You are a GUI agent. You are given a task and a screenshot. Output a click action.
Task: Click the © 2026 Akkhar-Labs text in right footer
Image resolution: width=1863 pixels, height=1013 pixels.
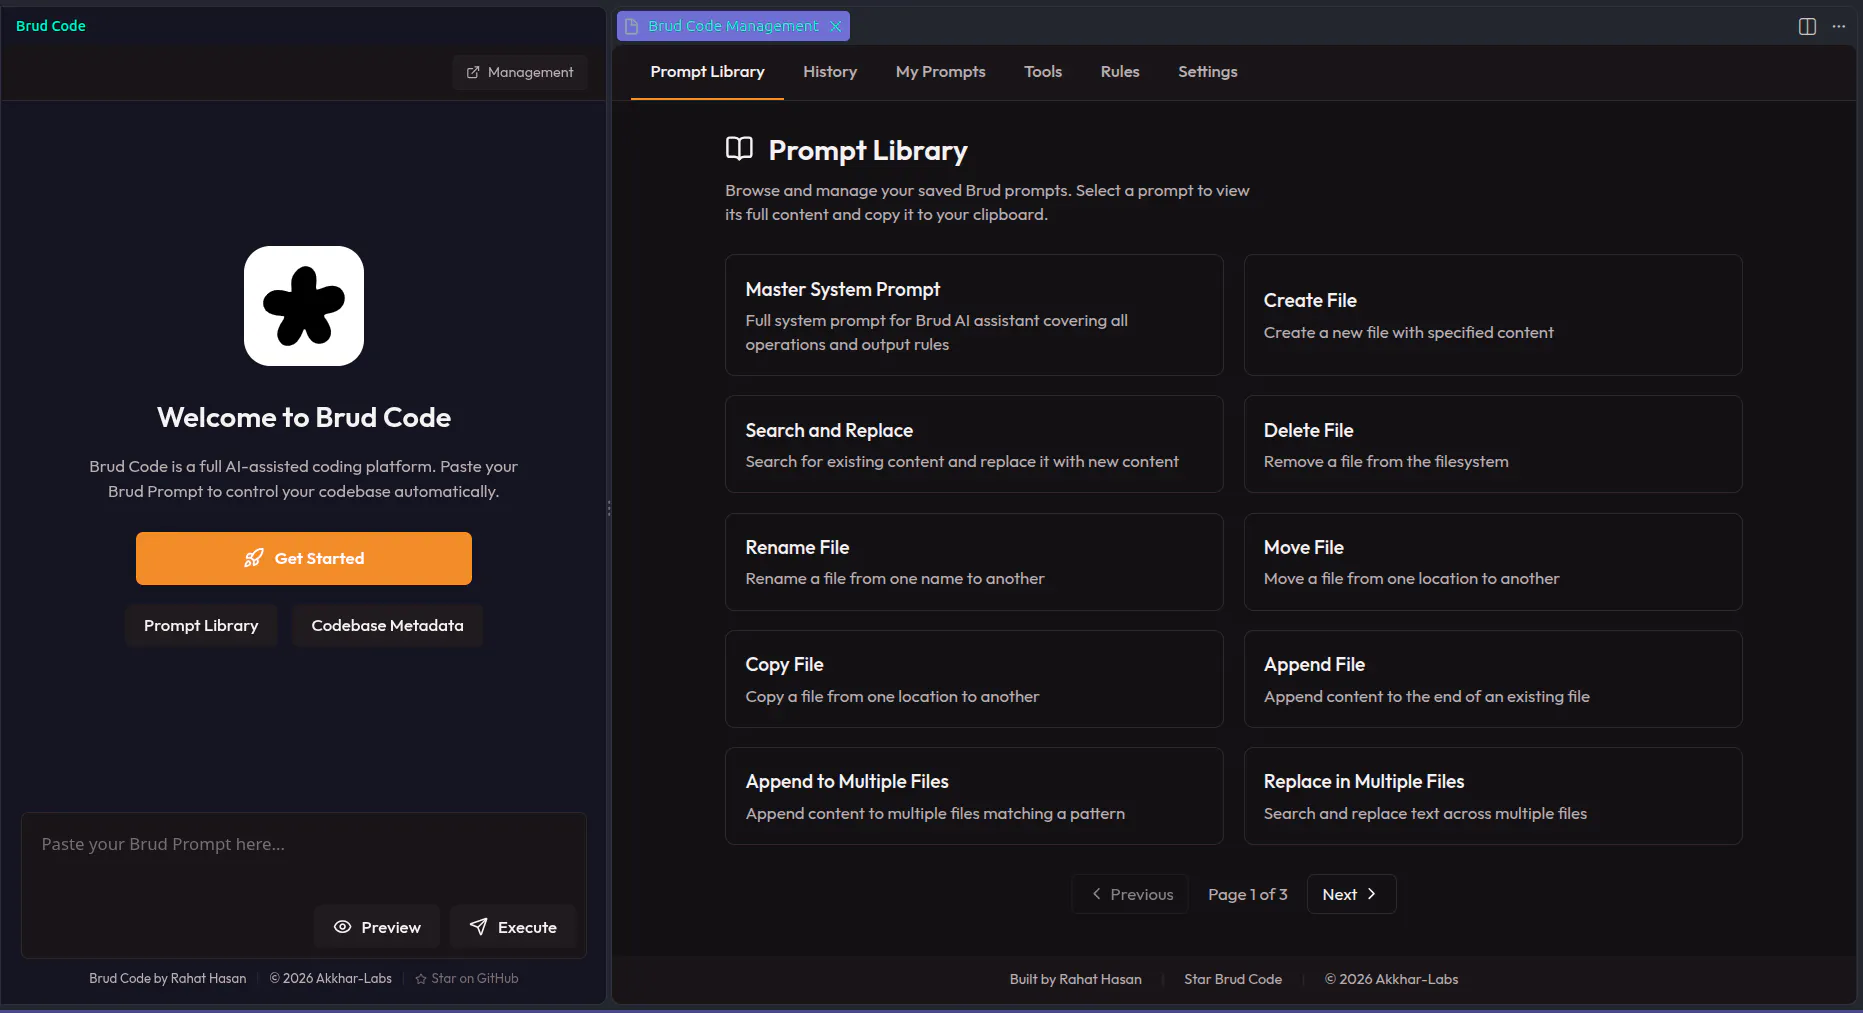1391,979
